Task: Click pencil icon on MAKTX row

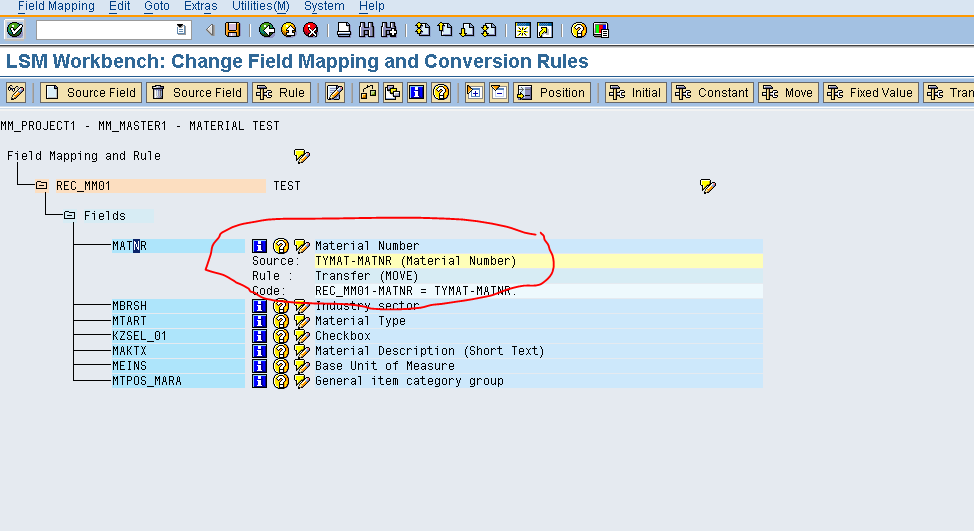Action: tap(302, 351)
